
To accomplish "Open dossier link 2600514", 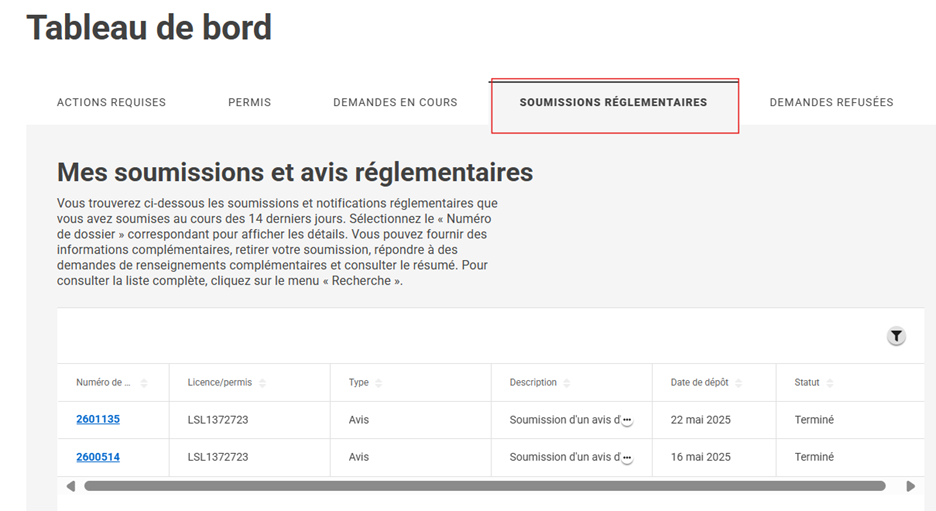I will pyautogui.click(x=98, y=457).
